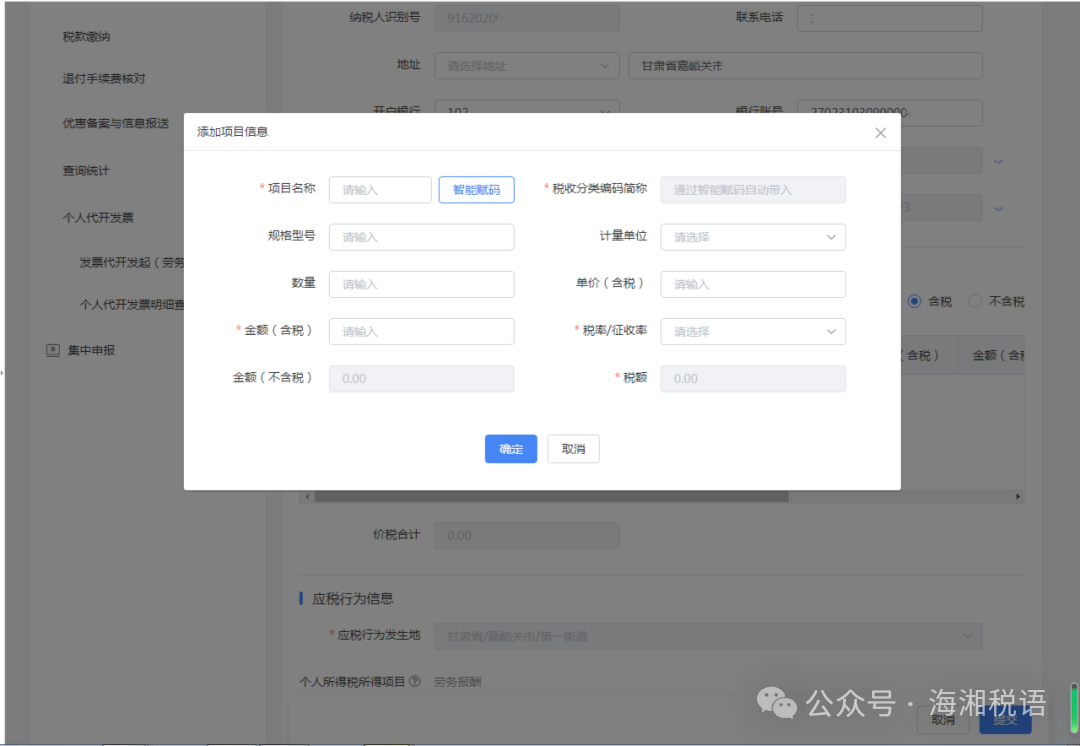Click the 数量 quantity input field

421,284
